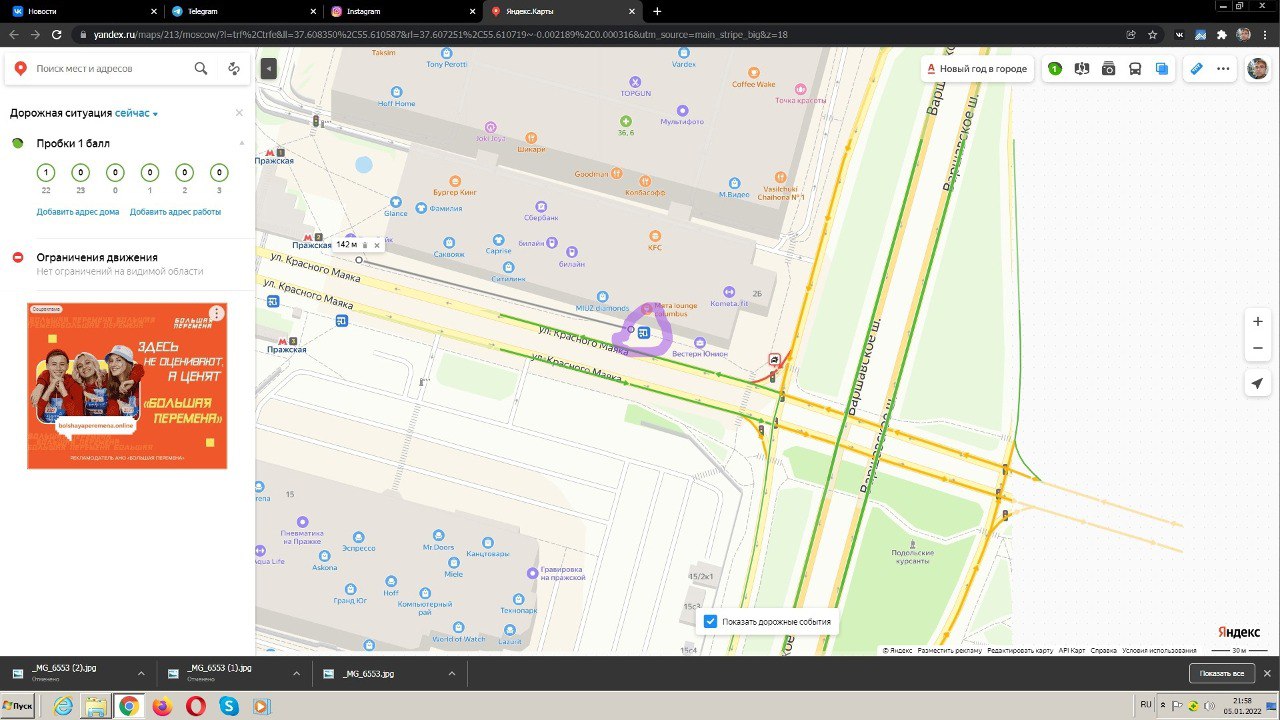This screenshot has height=720, width=1280.
Task: Bookmark this page with the star
Action: [1153, 34]
